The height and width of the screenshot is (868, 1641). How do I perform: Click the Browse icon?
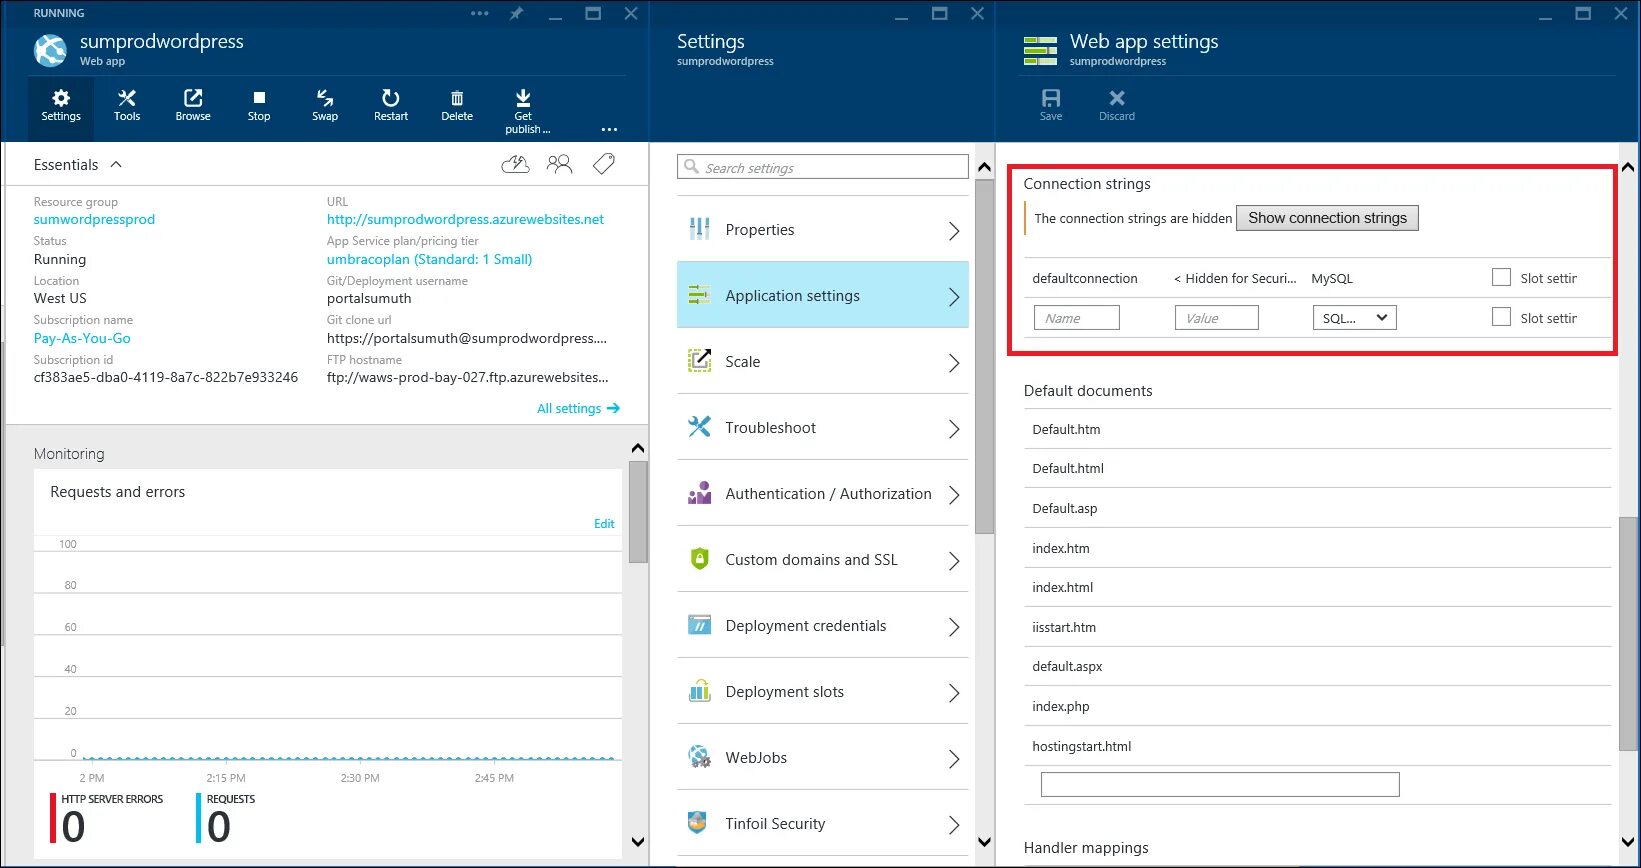(x=193, y=98)
